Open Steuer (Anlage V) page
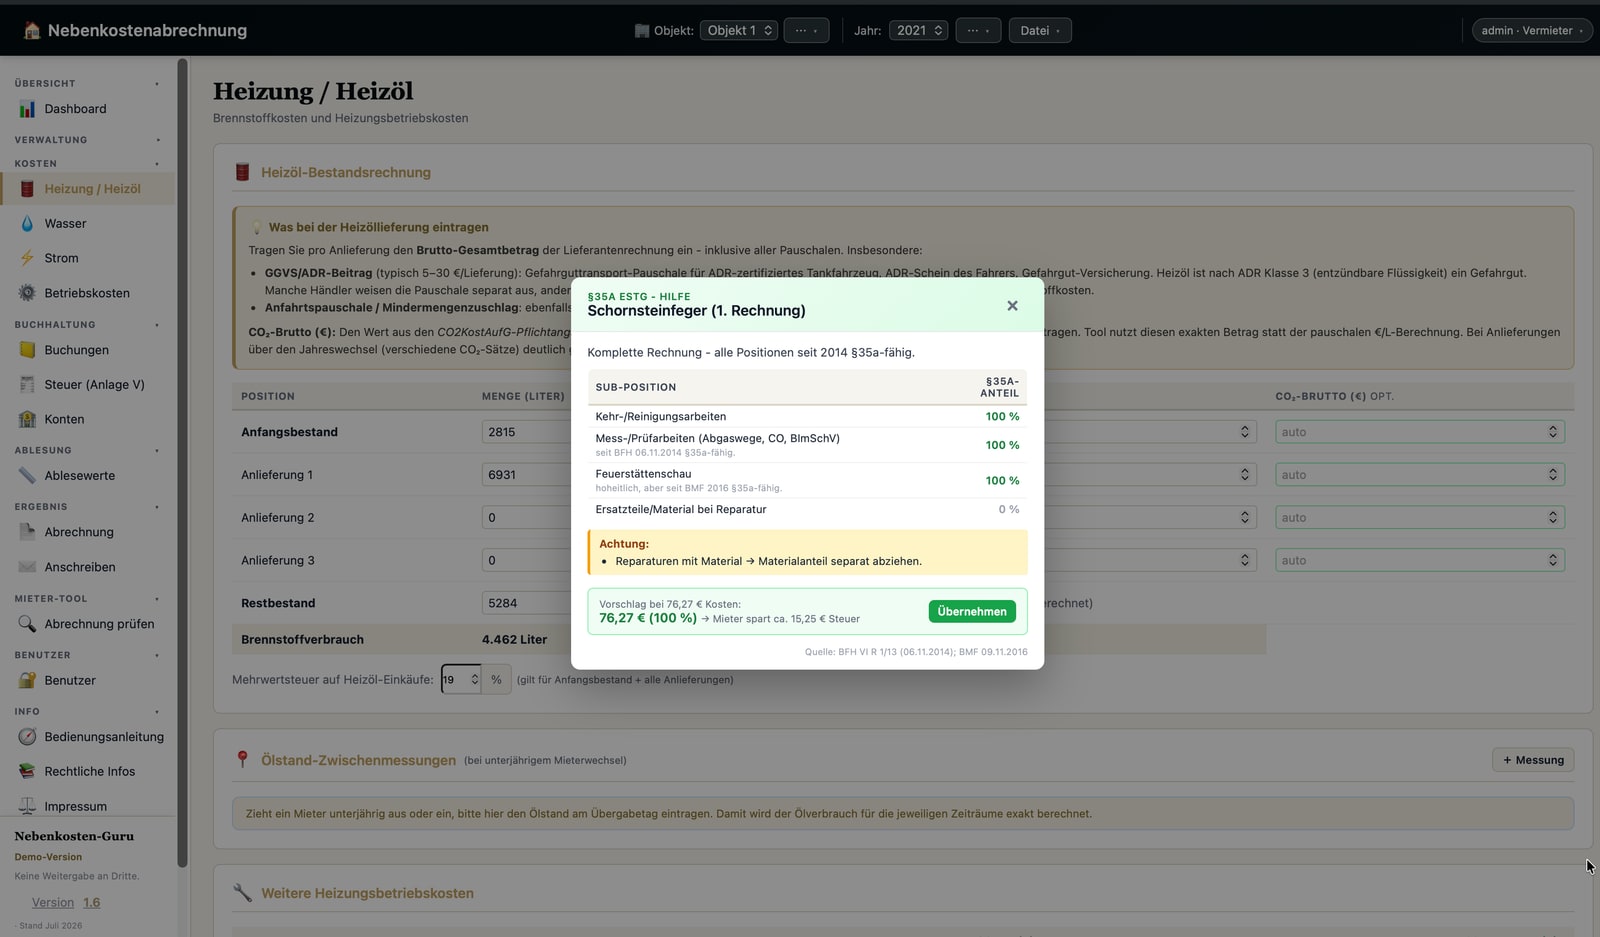Viewport: 1600px width, 937px height. (88, 385)
